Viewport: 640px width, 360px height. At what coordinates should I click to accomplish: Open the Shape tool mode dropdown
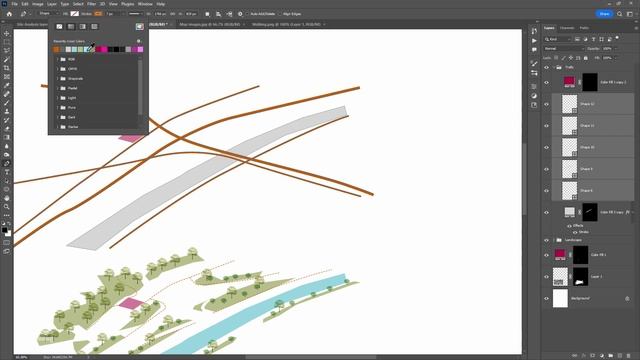click(x=49, y=14)
